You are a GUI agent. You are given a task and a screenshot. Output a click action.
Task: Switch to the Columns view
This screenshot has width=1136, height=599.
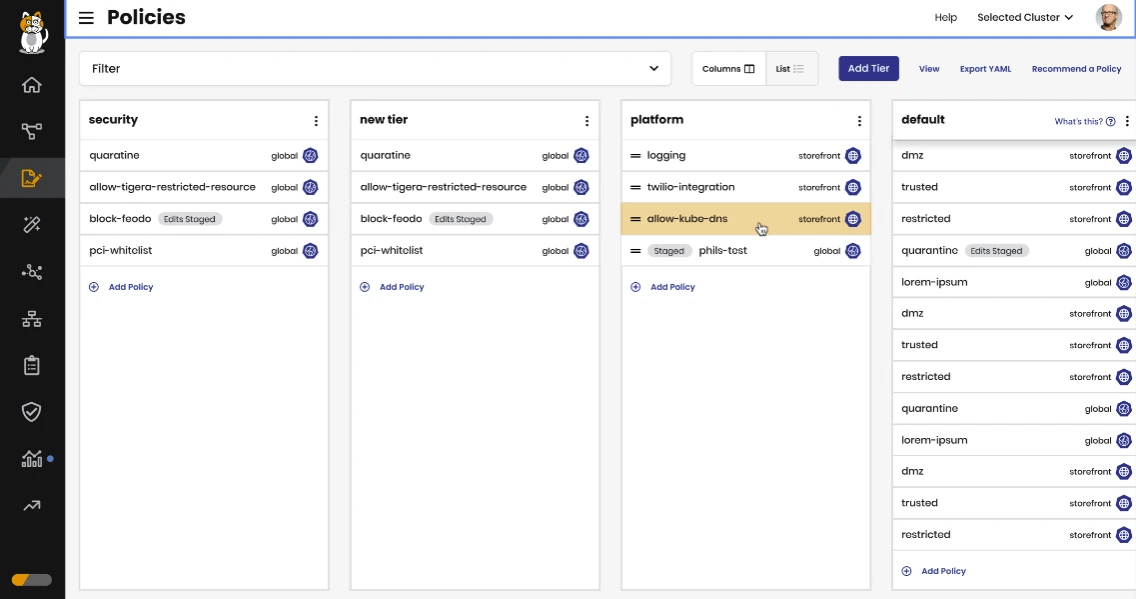tap(729, 69)
